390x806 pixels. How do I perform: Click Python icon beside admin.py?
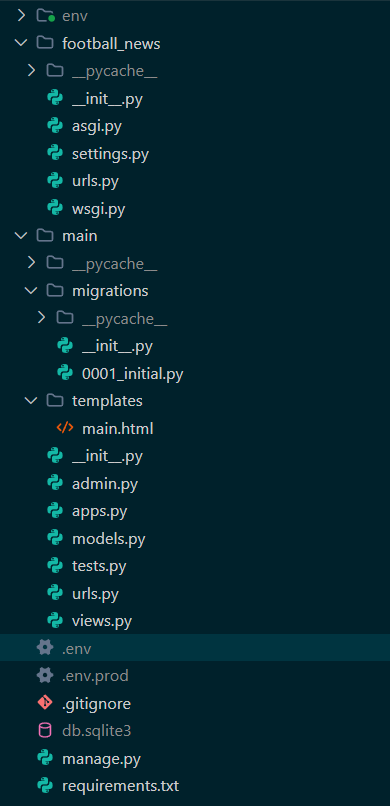[x=55, y=483]
